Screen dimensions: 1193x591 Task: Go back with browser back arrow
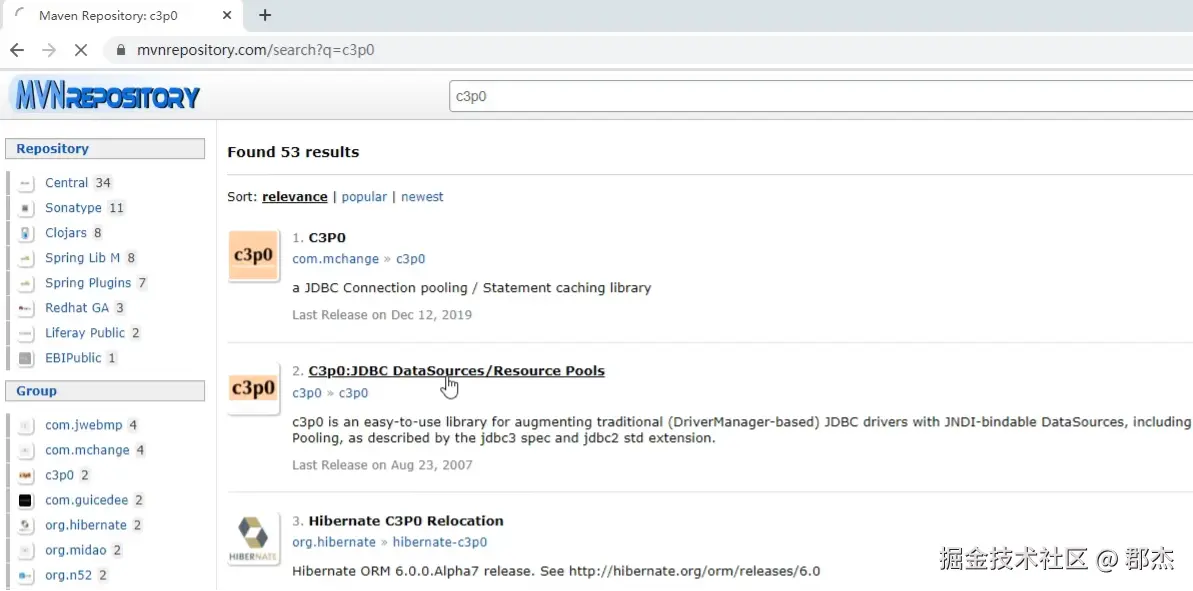point(17,50)
